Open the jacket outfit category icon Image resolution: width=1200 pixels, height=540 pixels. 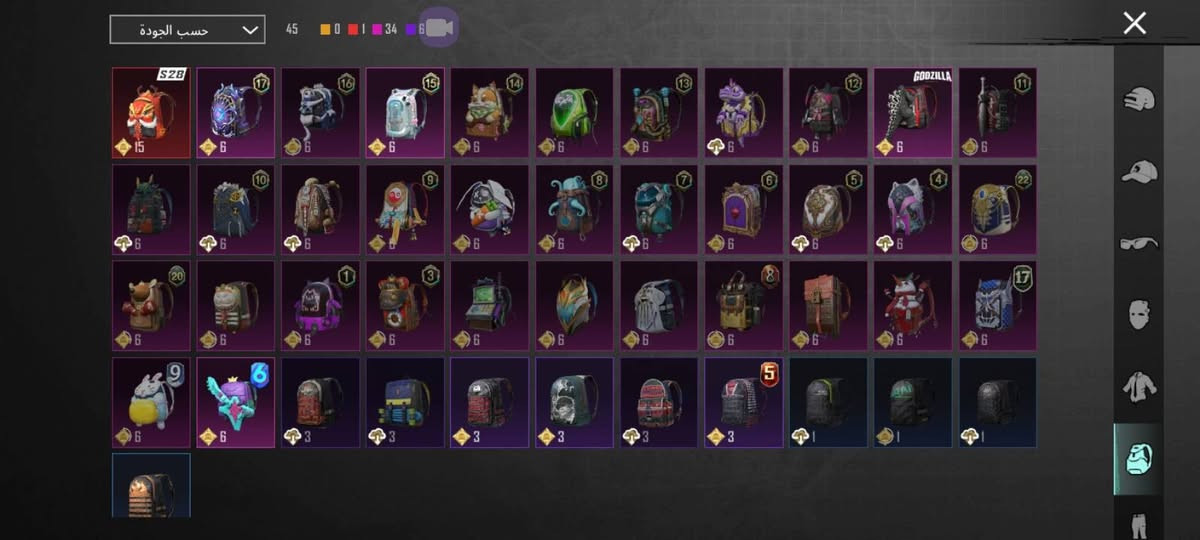1139,386
